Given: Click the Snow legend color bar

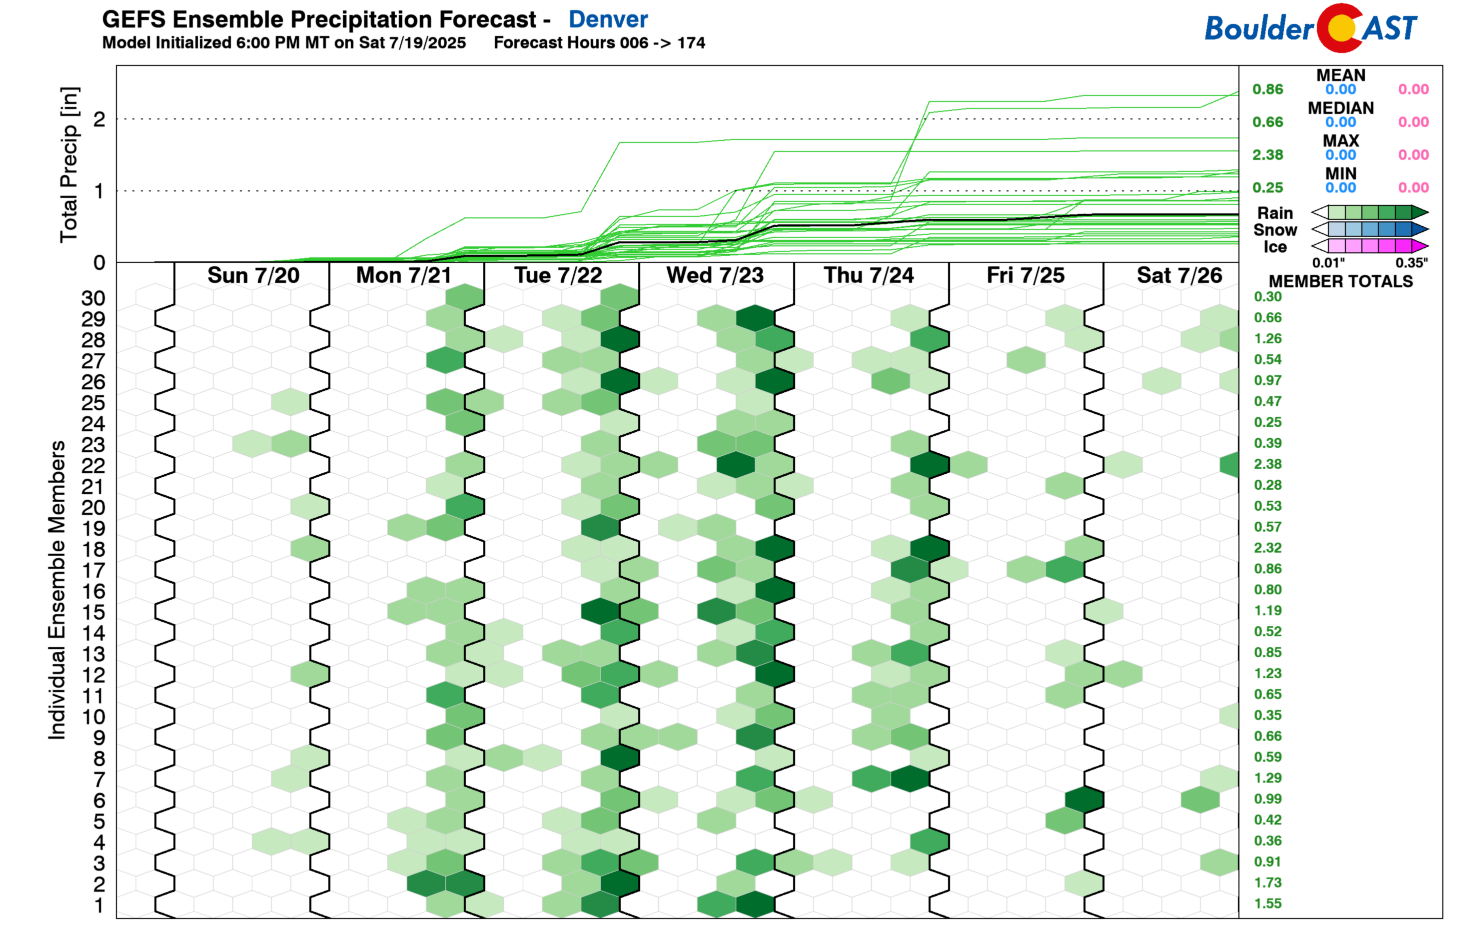Looking at the screenshot, I should [x=1369, y=229].
